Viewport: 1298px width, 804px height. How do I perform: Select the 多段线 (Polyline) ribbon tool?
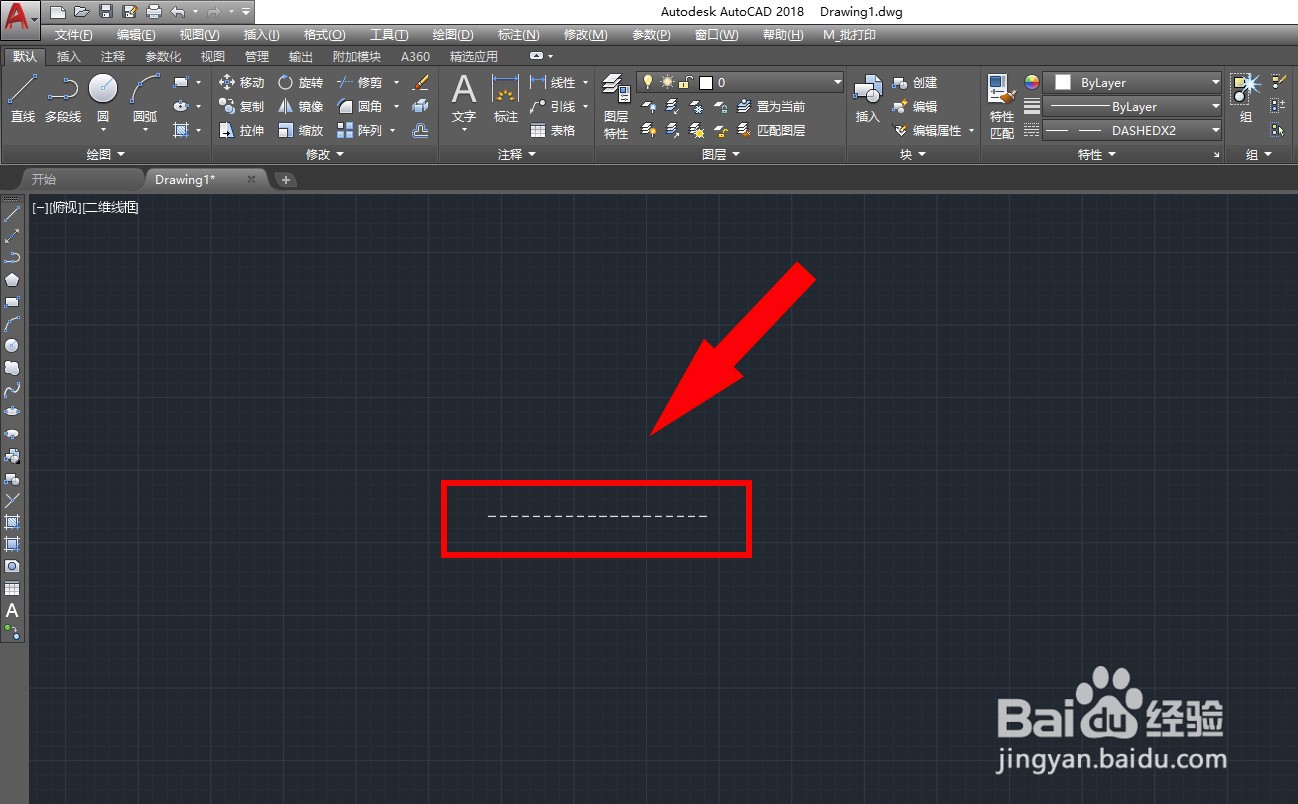[63, 98]
